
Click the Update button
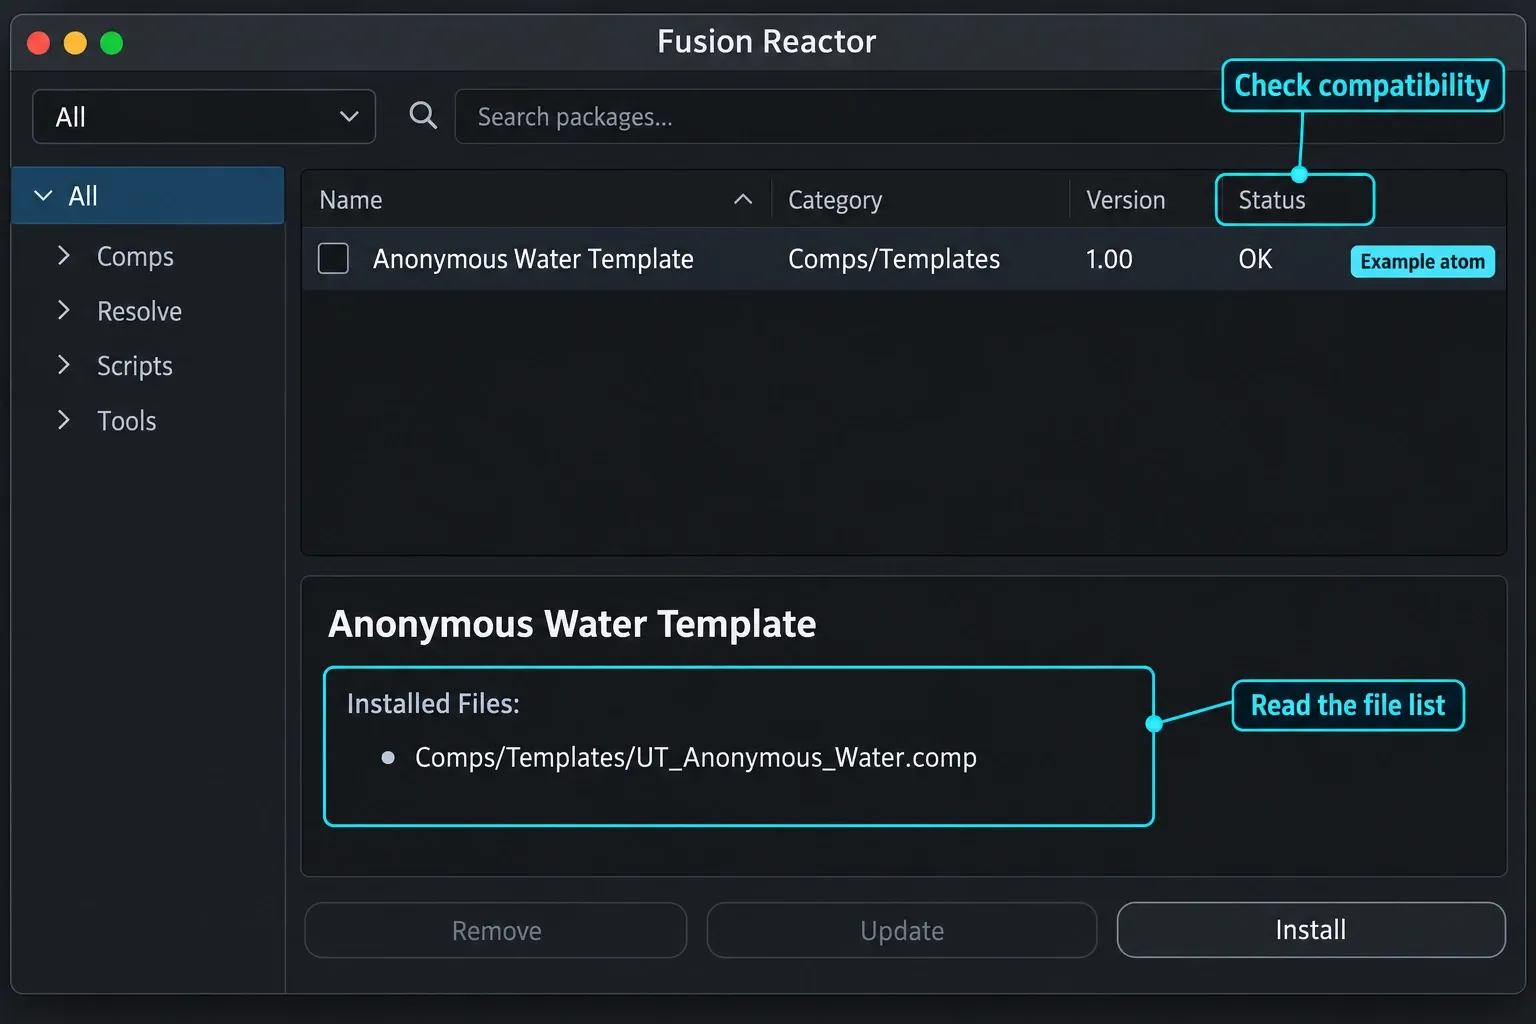(x=902, y=930)
